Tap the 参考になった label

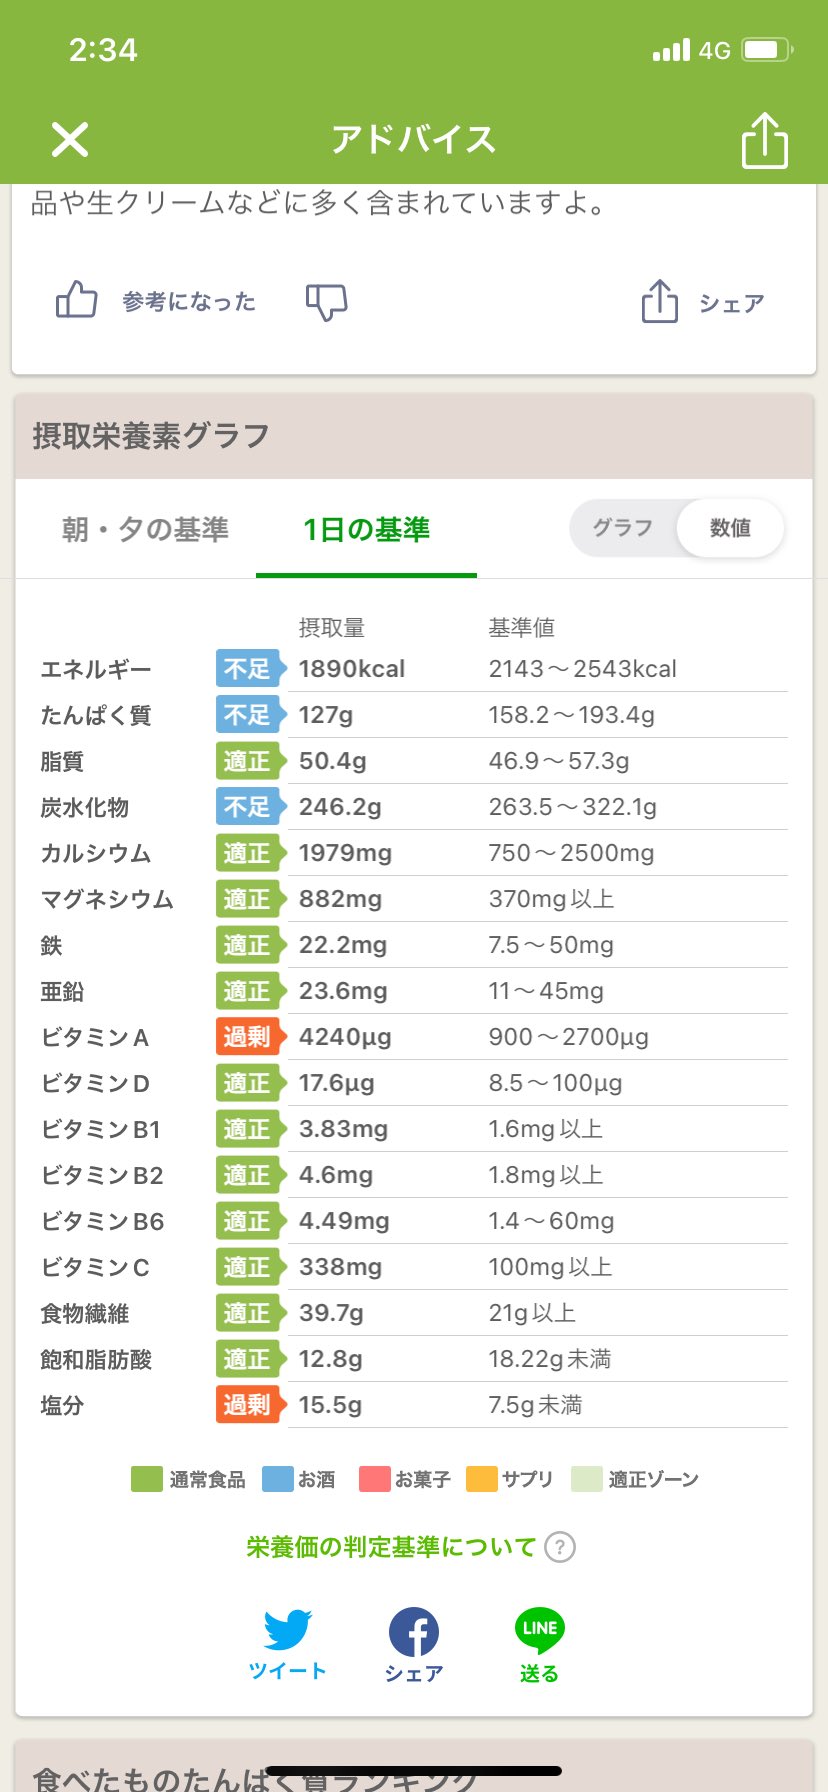coord(189,302)
